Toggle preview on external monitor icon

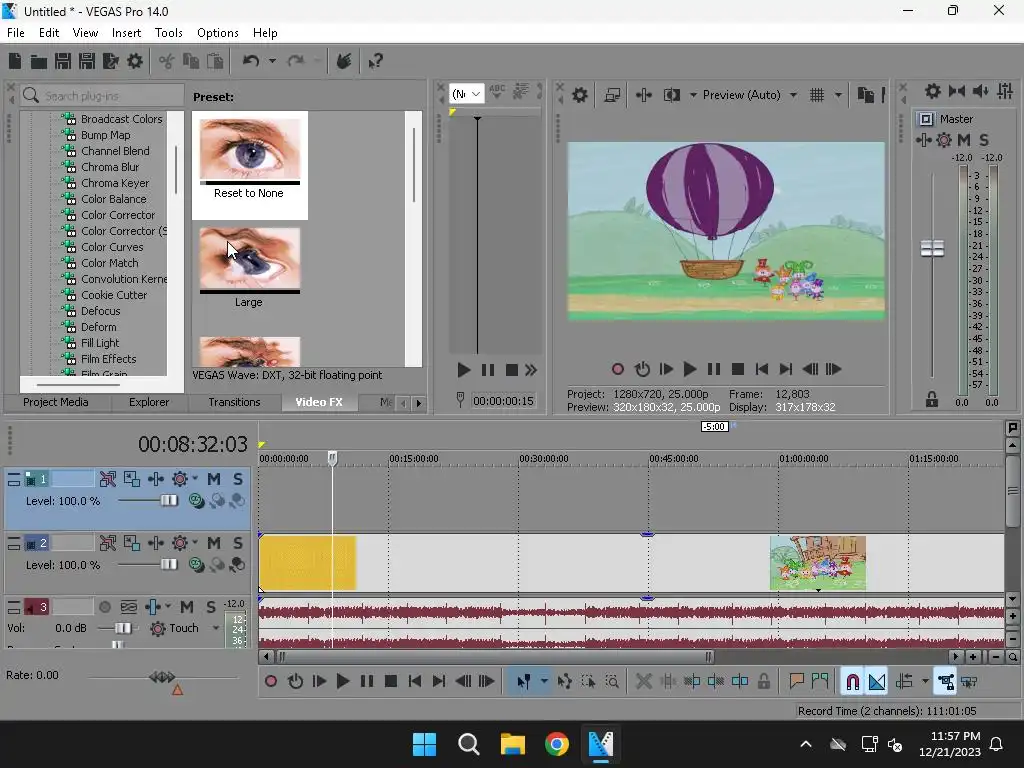612,95
